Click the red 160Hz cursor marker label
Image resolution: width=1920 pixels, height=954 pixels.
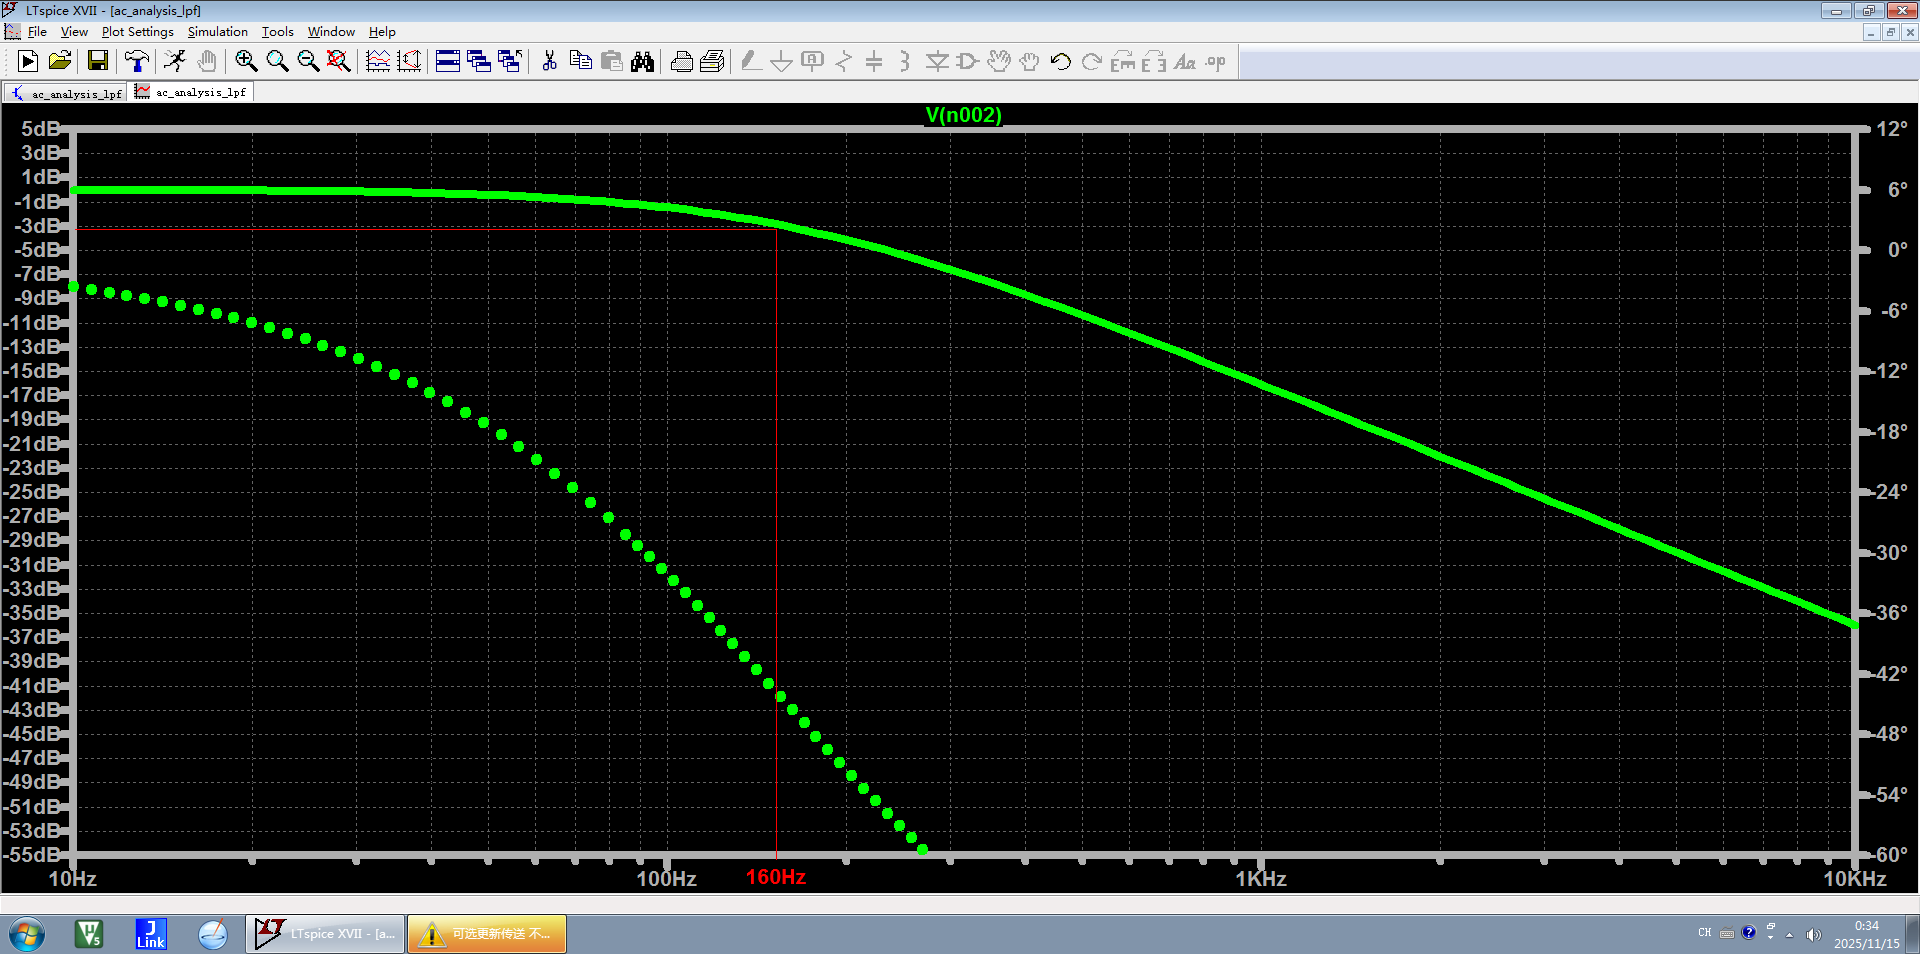pos(775,878)
